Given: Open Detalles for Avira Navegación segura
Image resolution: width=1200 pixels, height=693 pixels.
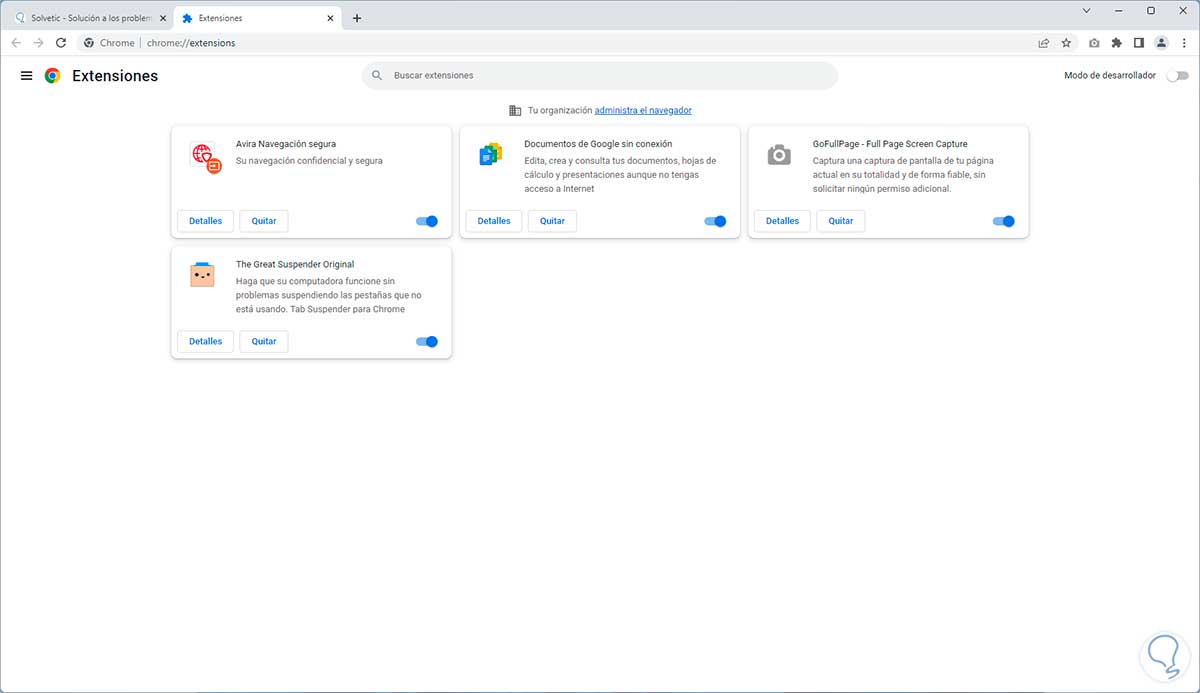Looking at the screenshot, I should click(x=205, y=221).
